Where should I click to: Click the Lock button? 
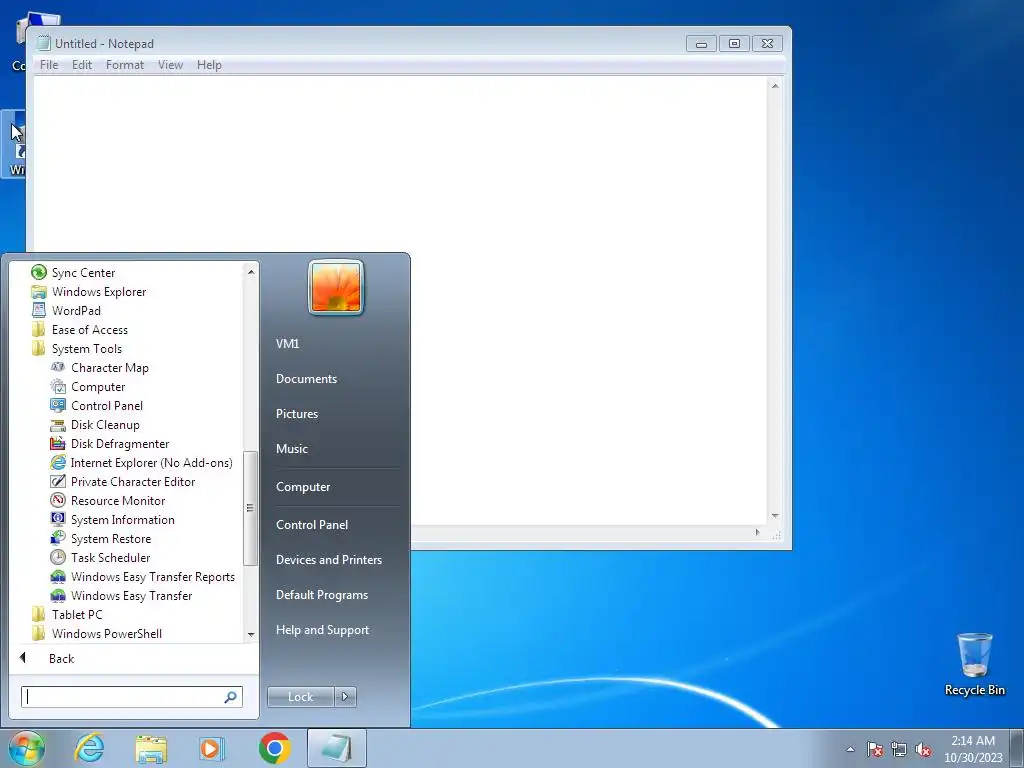click(300, 697)
